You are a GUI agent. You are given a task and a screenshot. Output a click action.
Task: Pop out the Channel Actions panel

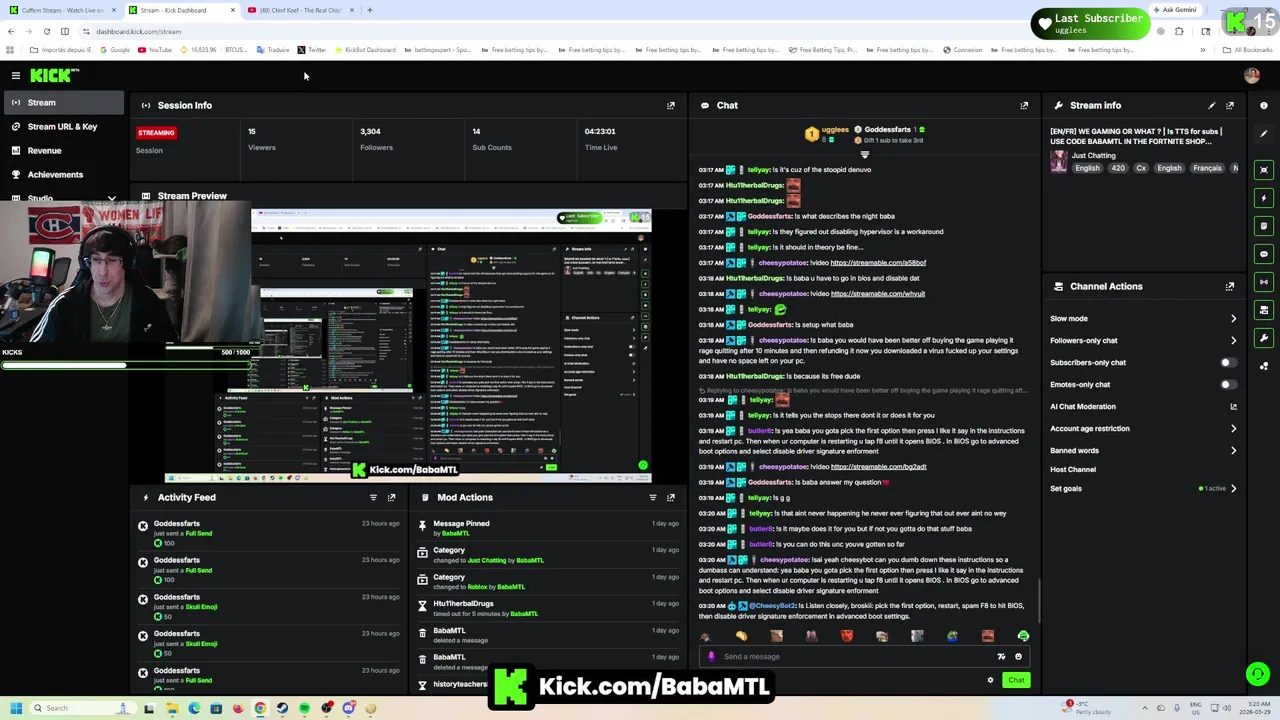point(1230,286)
